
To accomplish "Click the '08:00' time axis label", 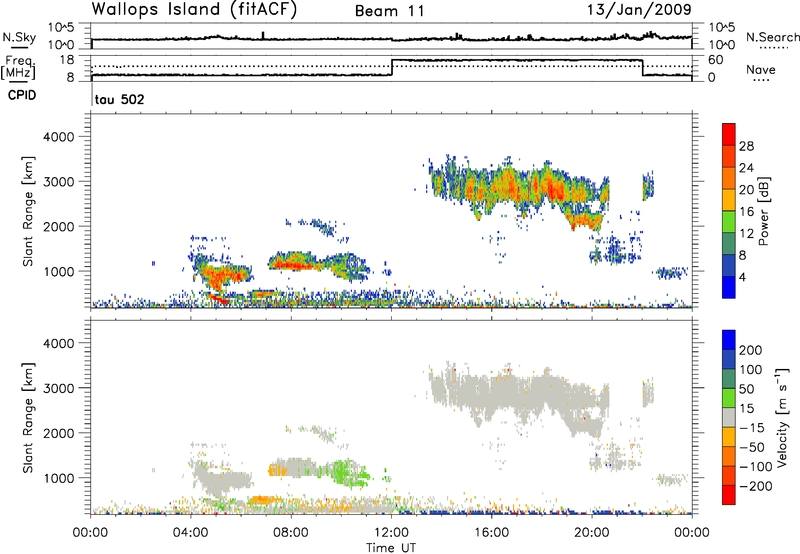I will point(291,533).
